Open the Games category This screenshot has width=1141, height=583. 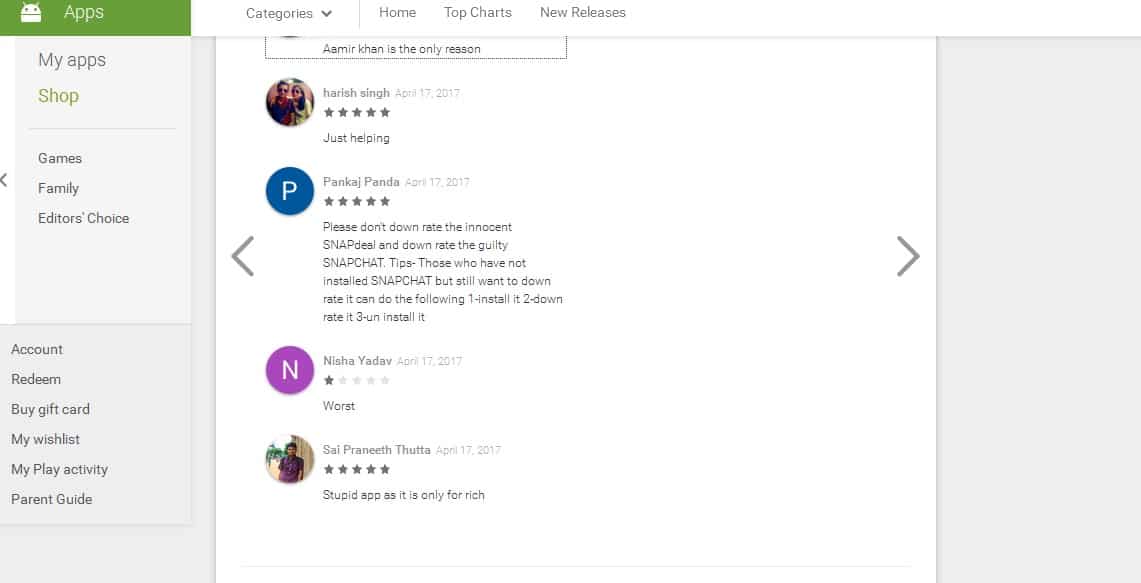(x=60, y=158)
